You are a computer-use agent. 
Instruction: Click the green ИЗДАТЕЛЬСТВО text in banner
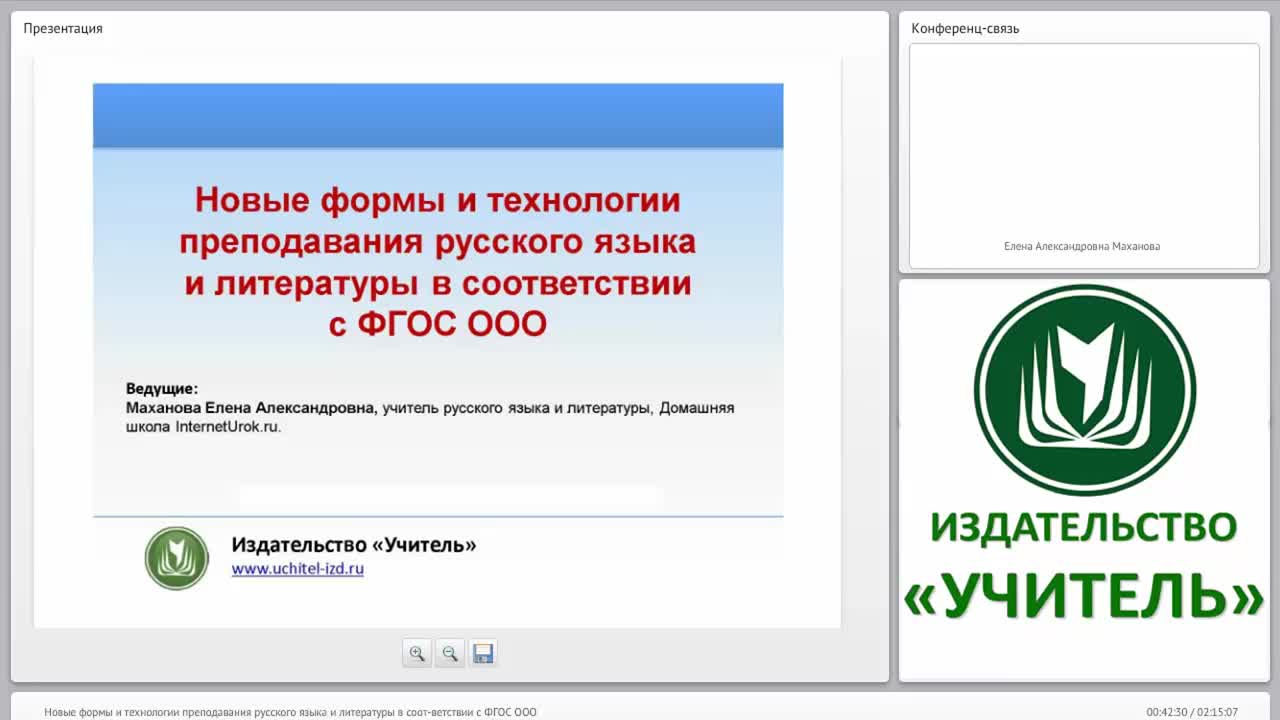(1084, 527)
